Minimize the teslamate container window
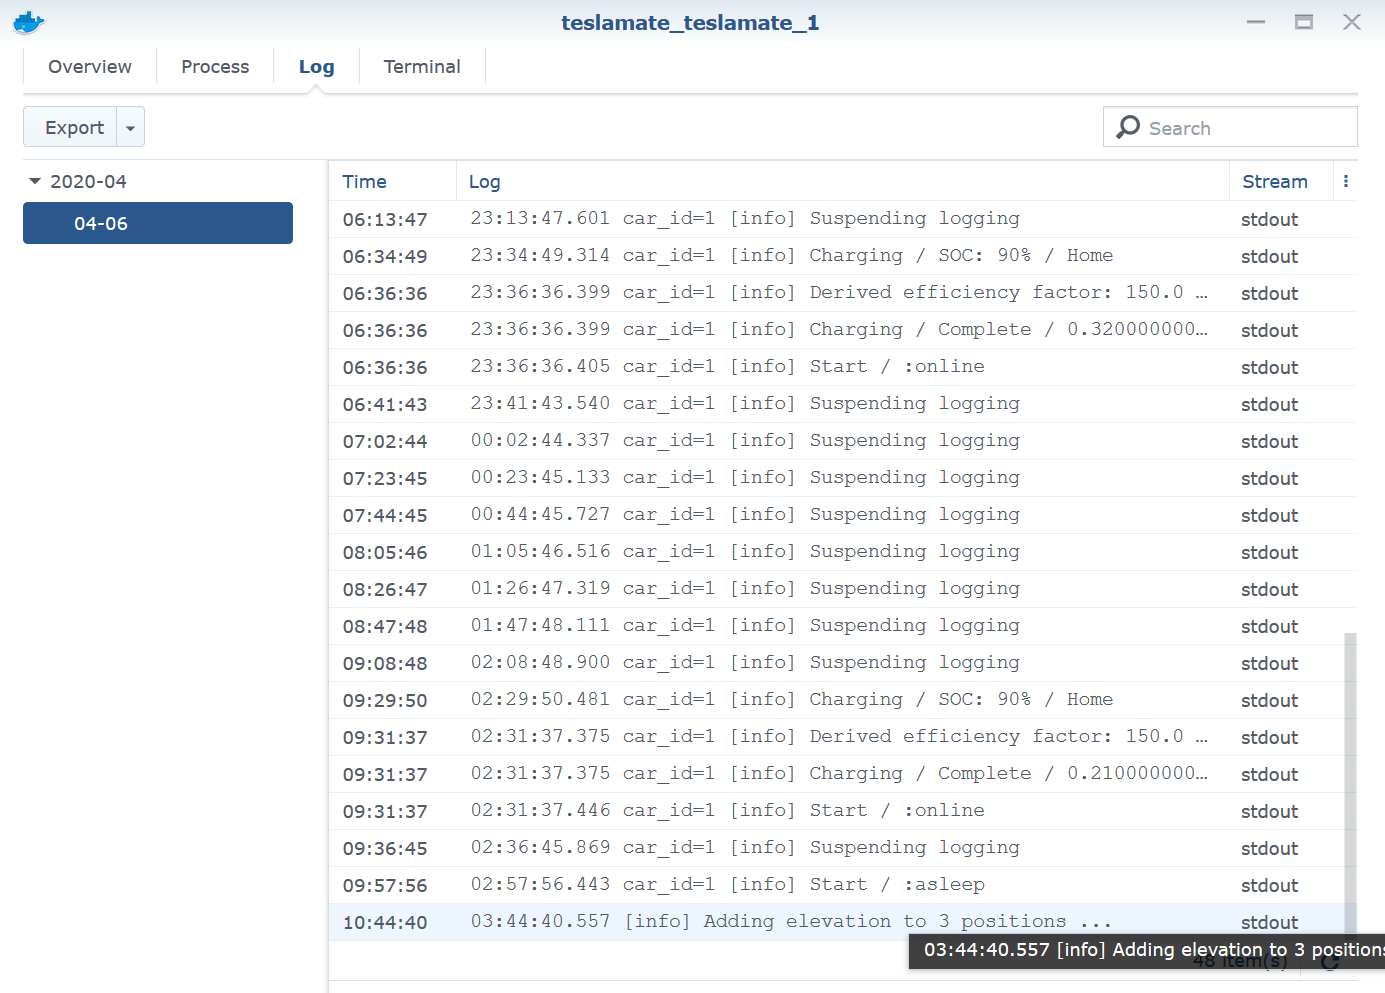Image resolution: width=1385 pixels, height=993 pixels. (1257, 22)
